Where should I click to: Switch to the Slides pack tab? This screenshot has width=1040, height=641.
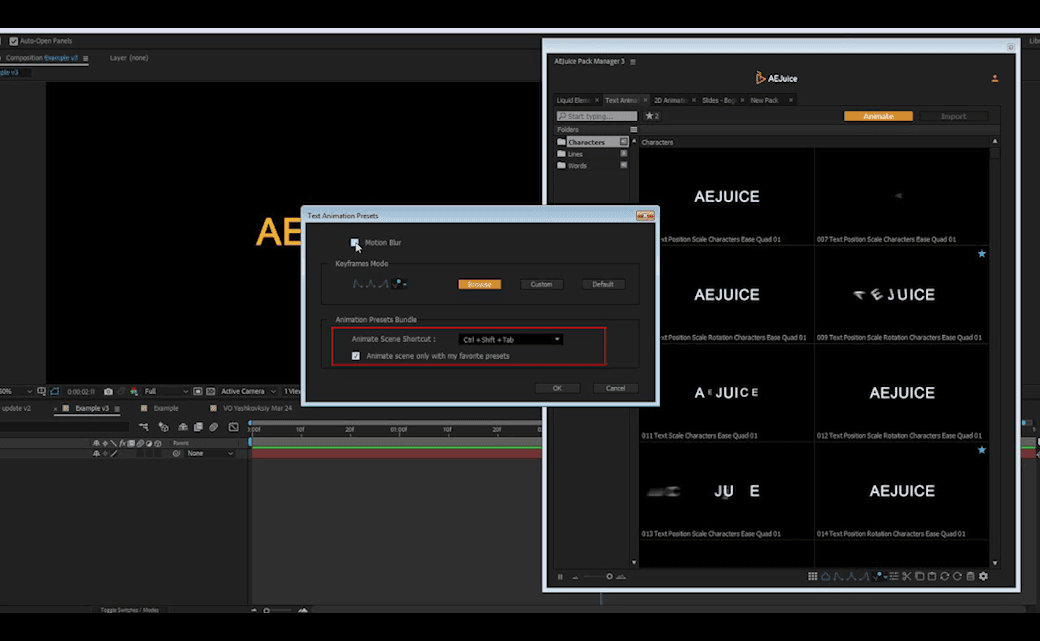point(718,100)
